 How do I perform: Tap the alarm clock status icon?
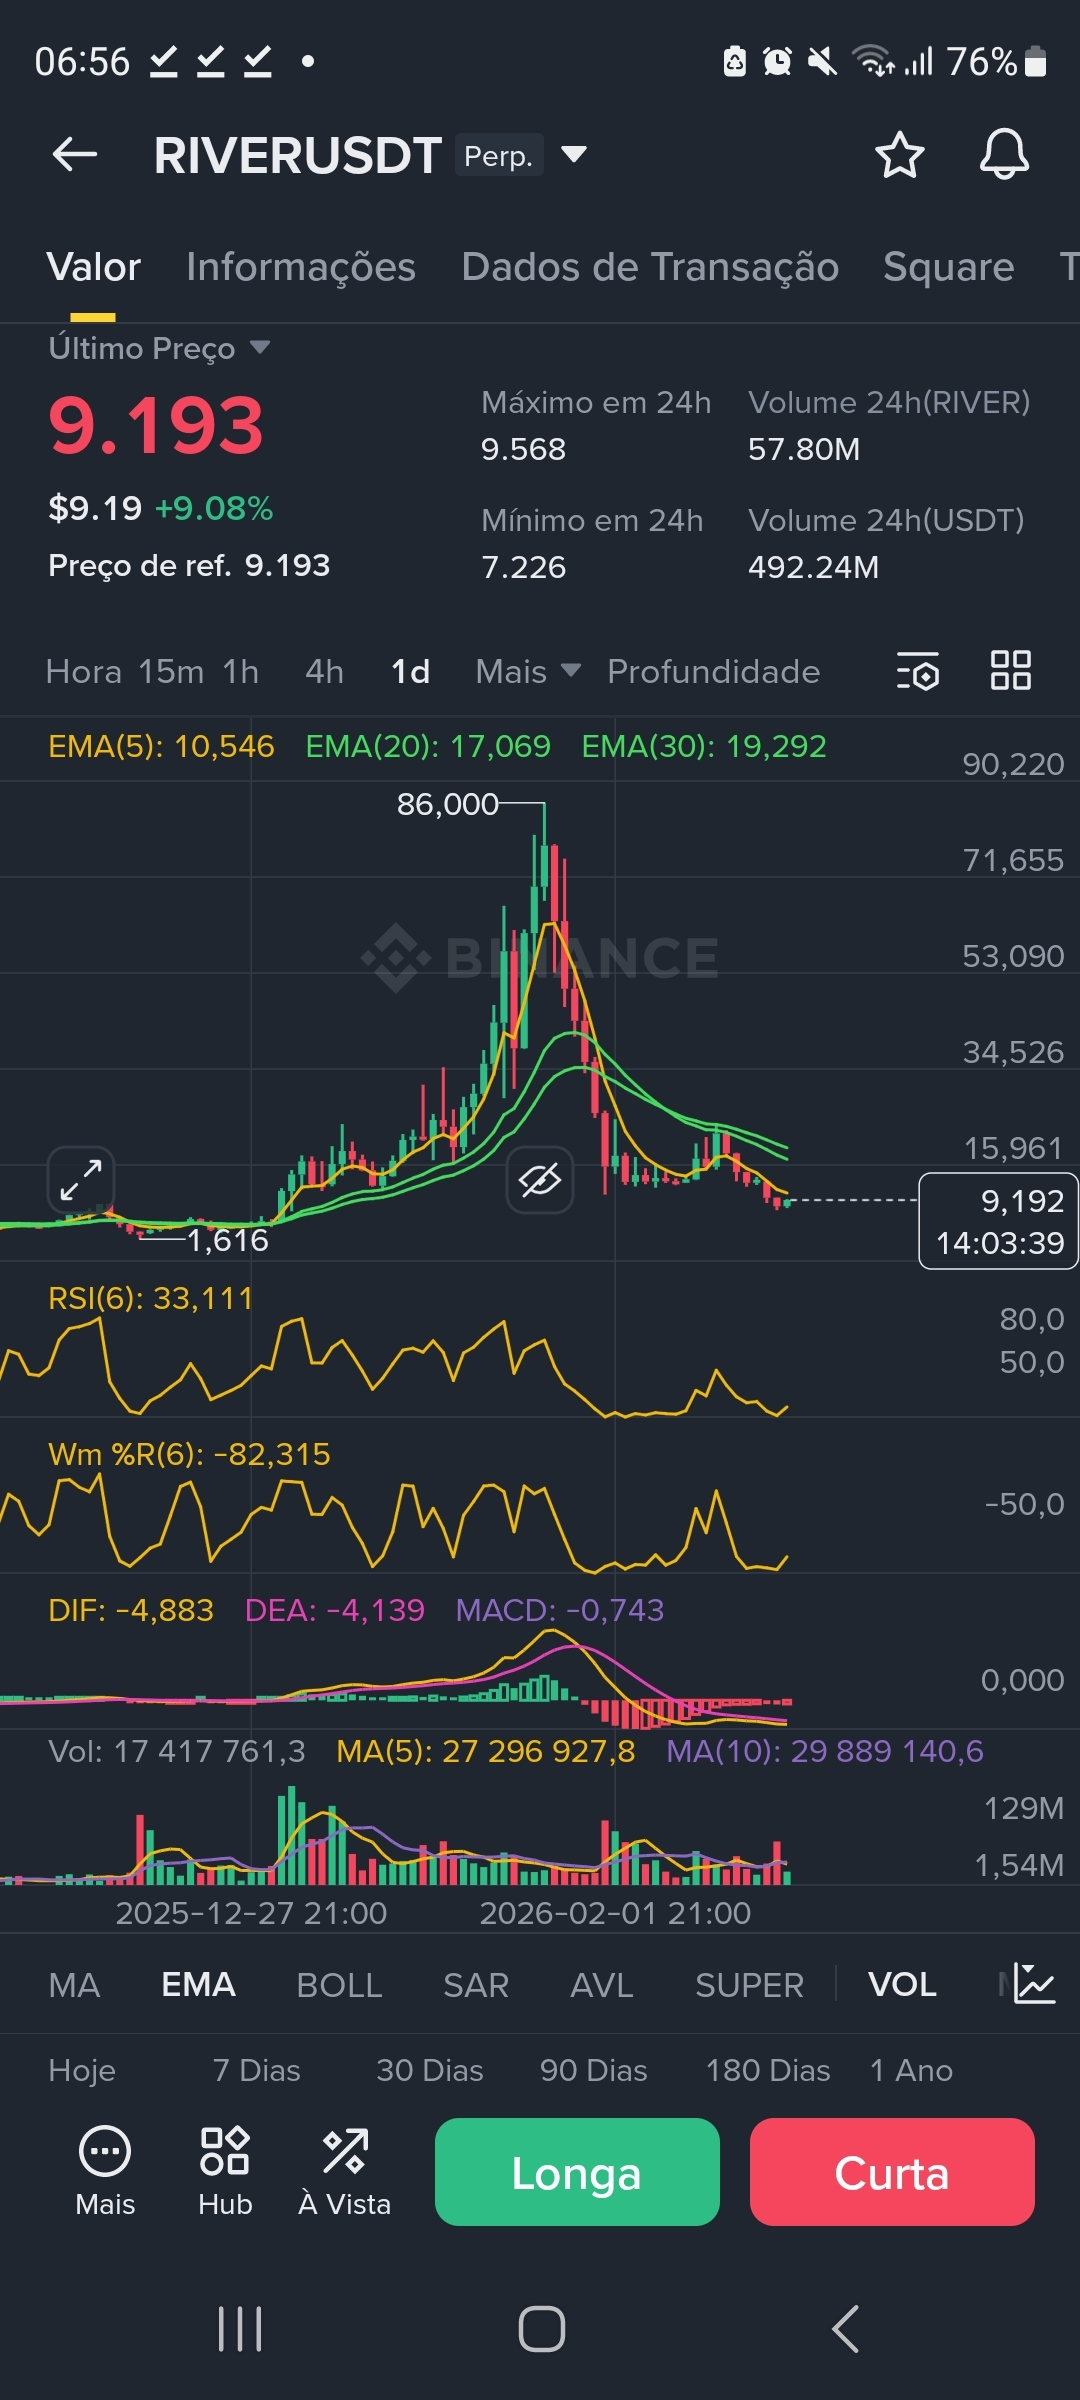(777, 62)
